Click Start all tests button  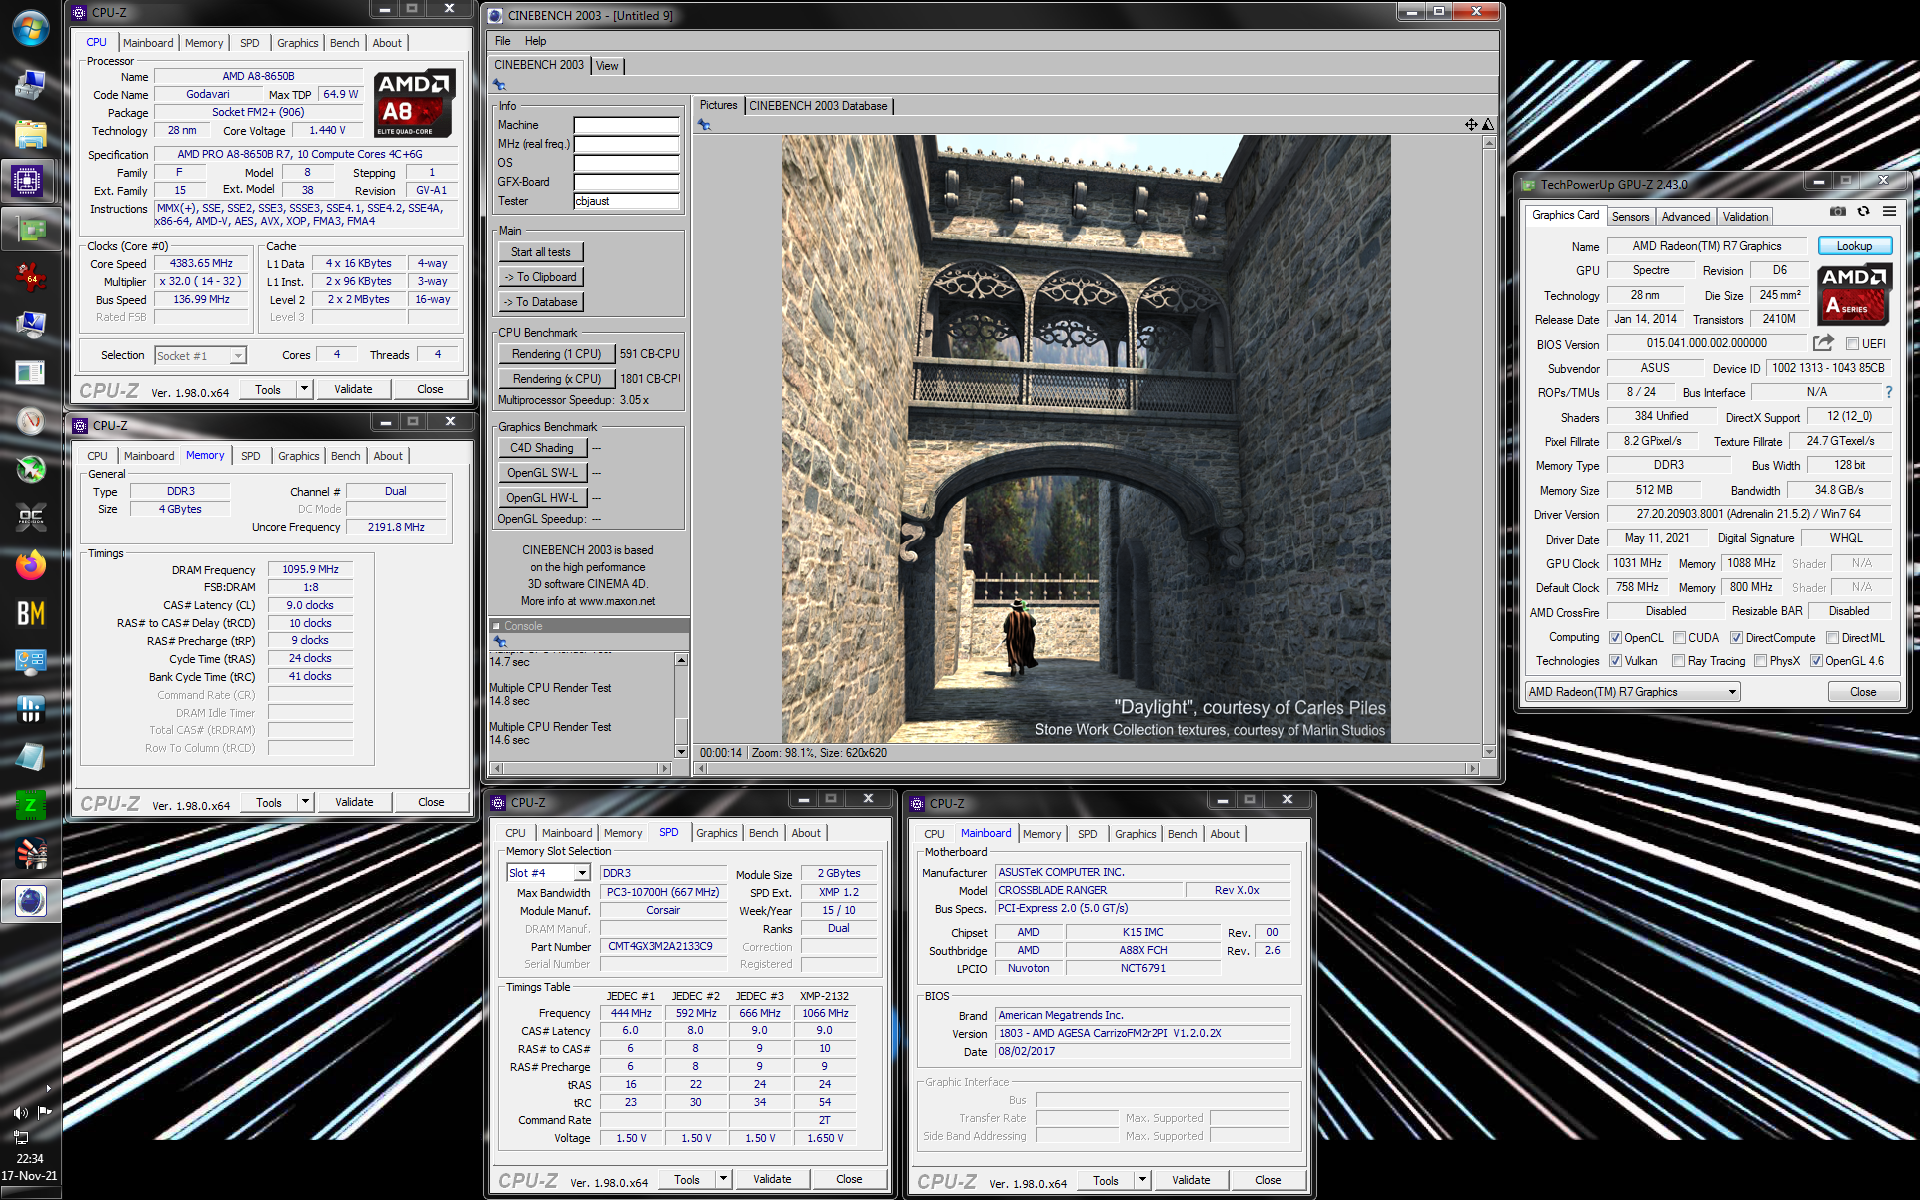pos(541,252)
